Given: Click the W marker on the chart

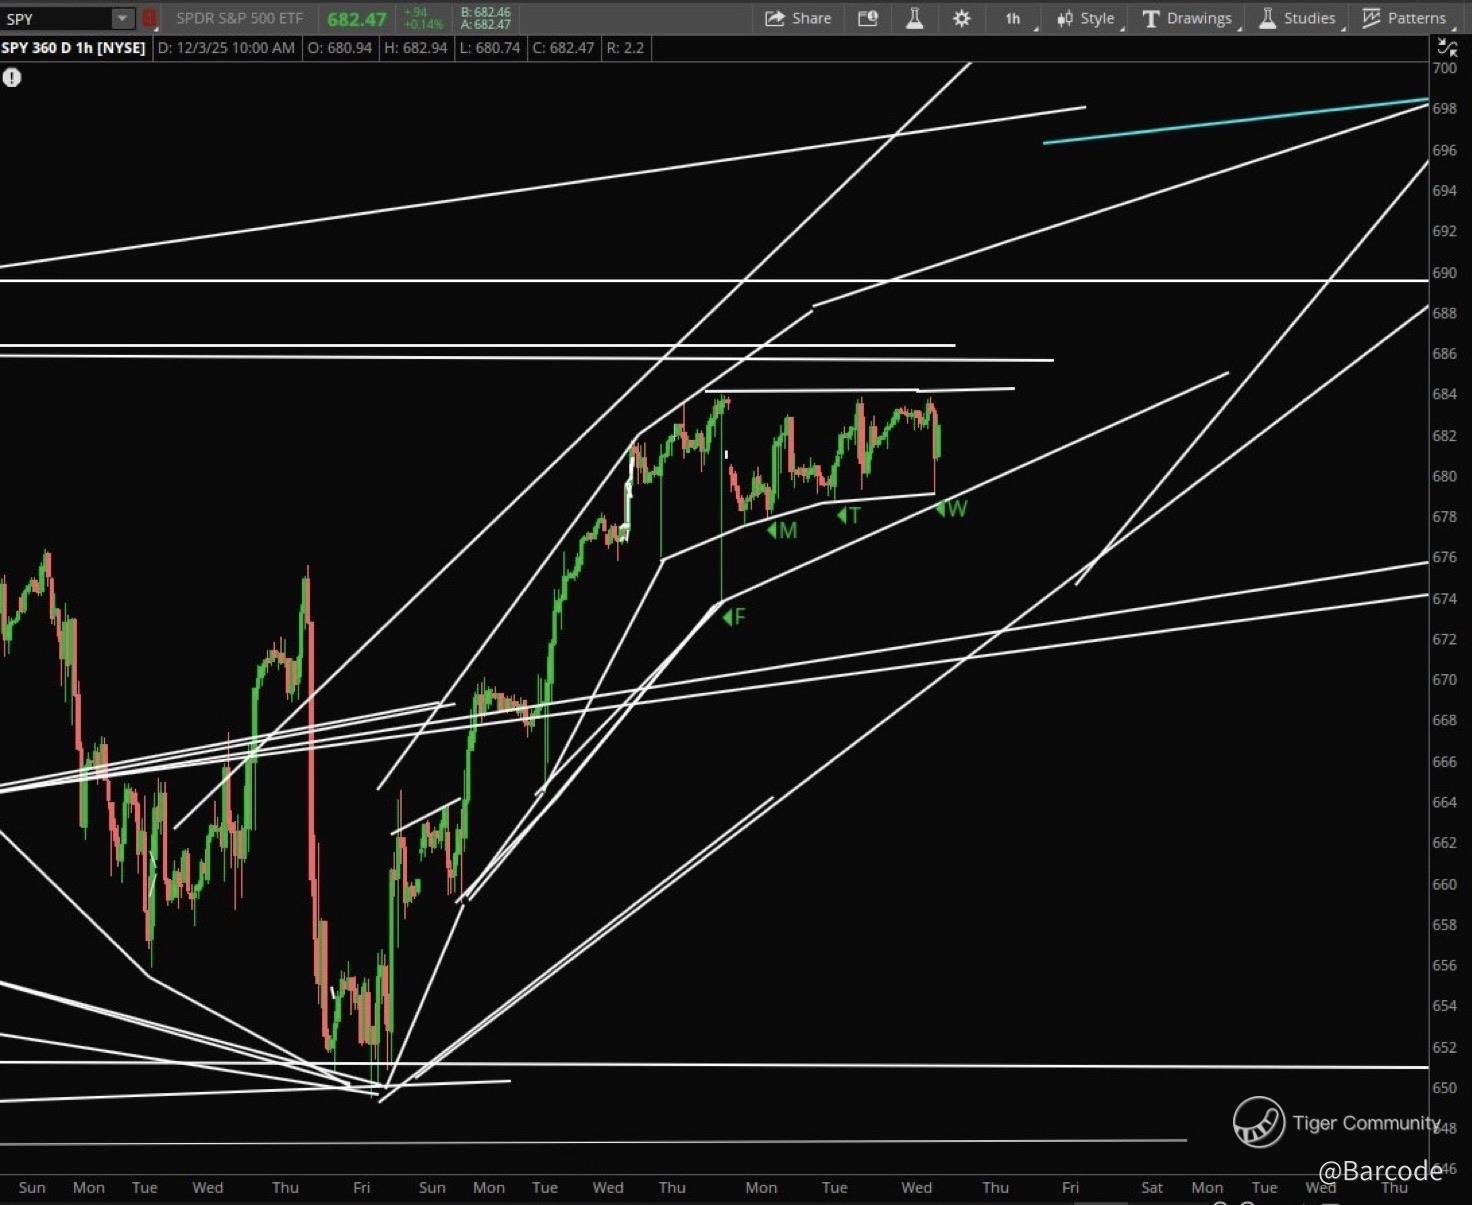Looking at the screenshot, I should tap(951, 508).
